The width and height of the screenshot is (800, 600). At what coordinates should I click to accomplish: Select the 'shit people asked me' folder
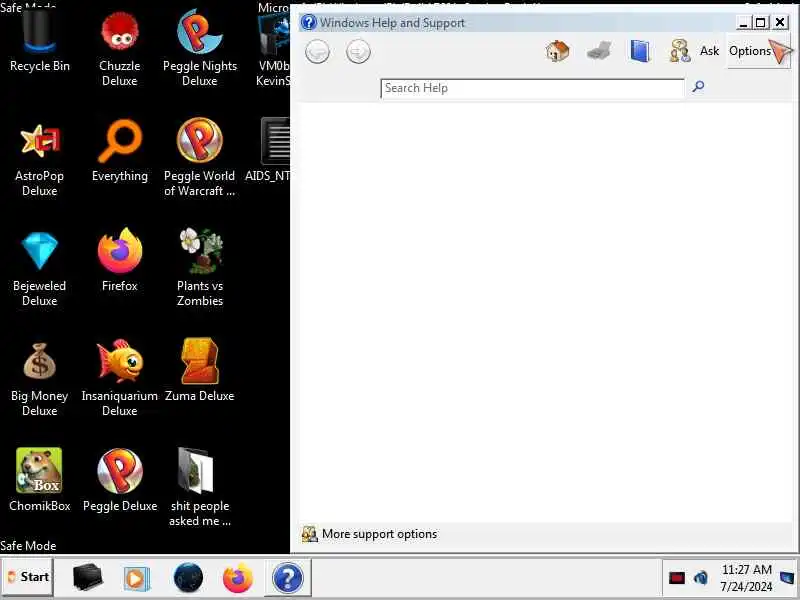[199, 487]
